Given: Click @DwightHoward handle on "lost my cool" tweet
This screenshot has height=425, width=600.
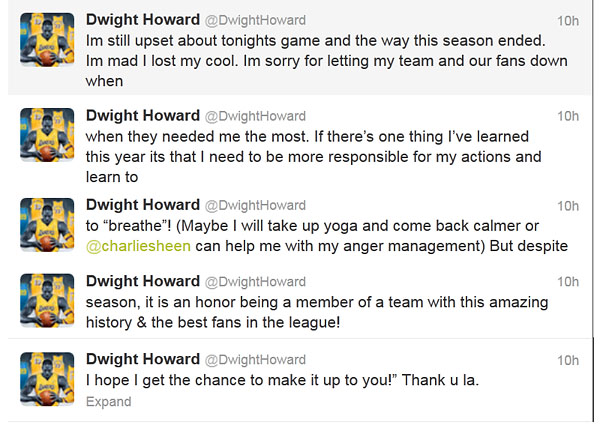Looking at the screenshot, I should point(256,20).
